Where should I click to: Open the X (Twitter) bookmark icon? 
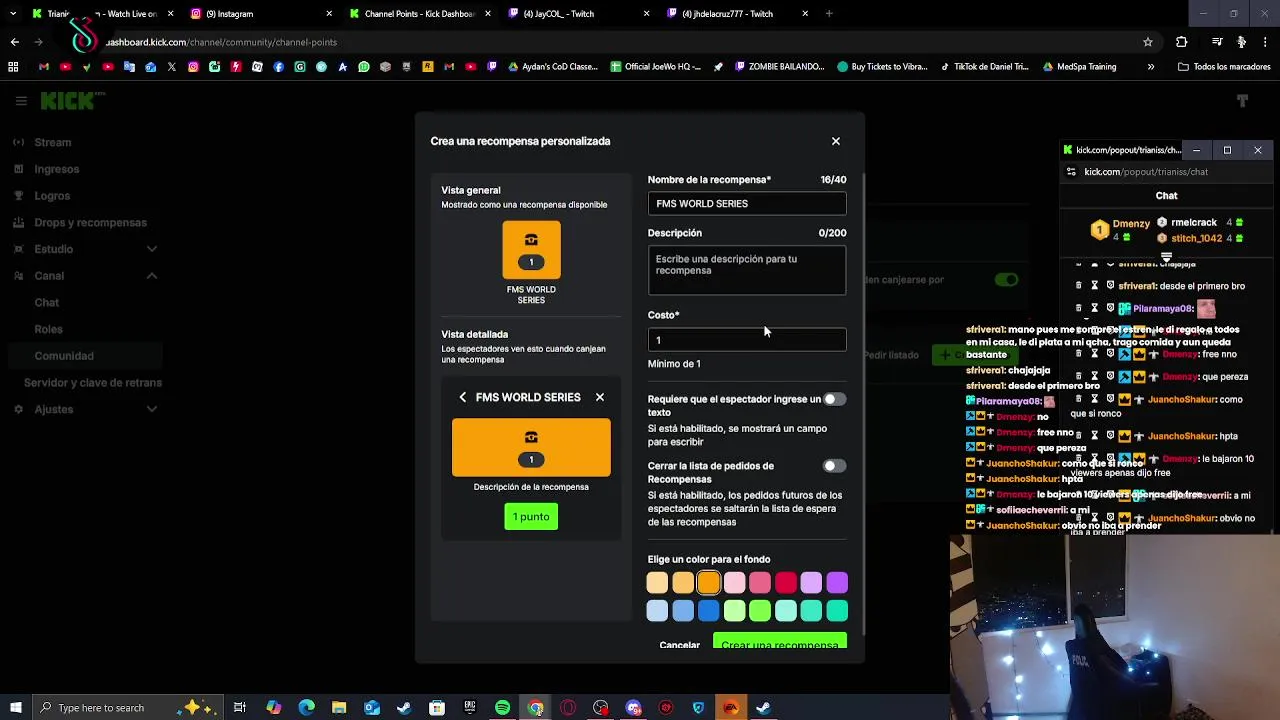(172, 67)
